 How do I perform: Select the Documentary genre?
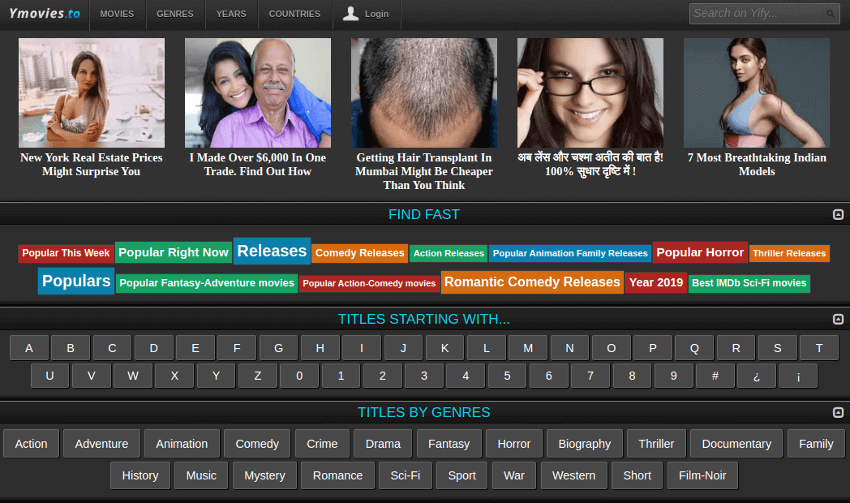[x=736, y=444]
